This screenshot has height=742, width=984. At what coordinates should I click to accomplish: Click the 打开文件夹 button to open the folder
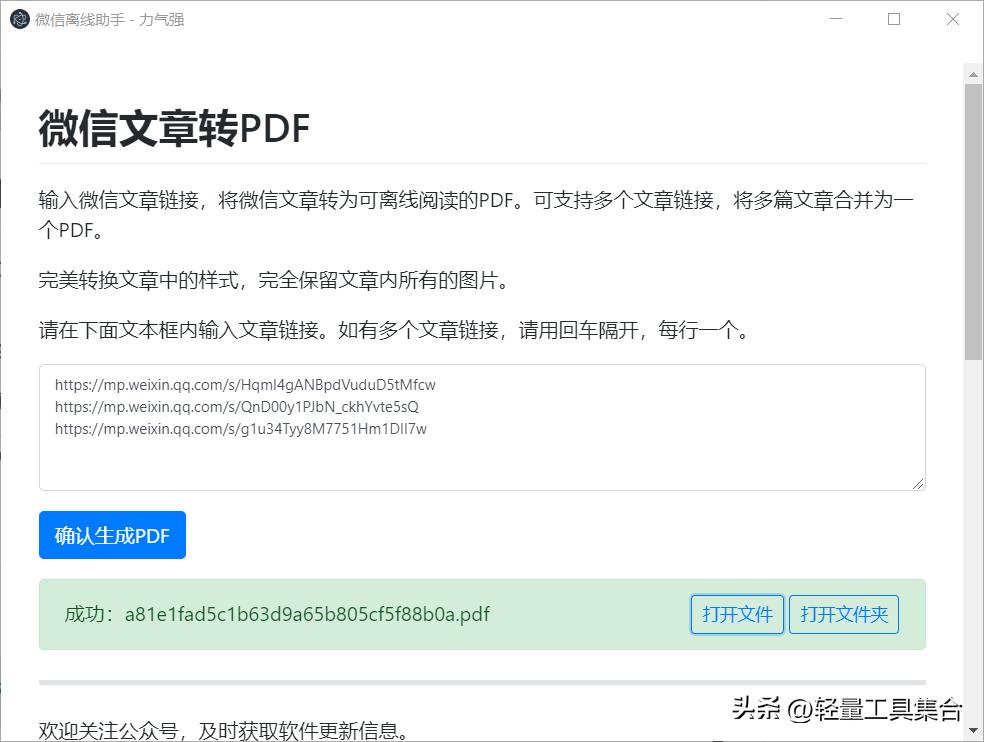tap(845, 614)
